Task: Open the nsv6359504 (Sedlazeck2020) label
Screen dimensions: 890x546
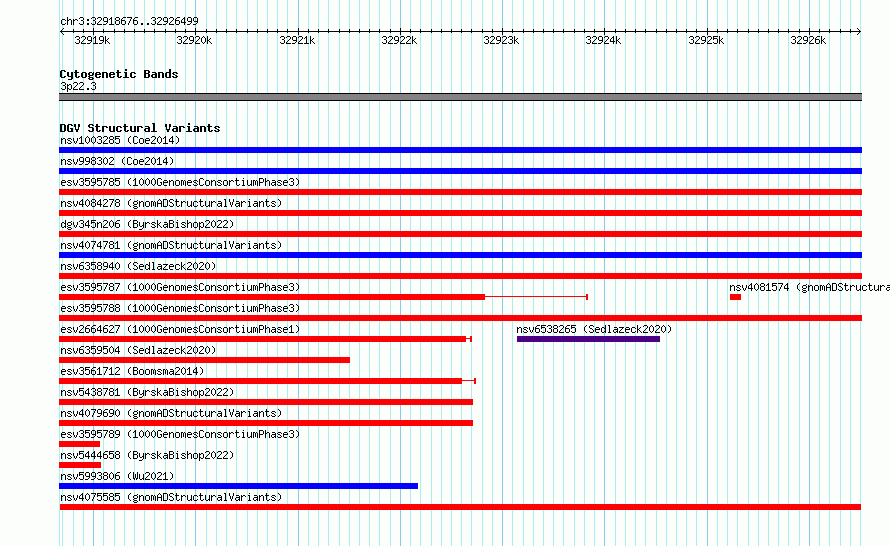Action: pyautogui.click(x=138, y=350)
